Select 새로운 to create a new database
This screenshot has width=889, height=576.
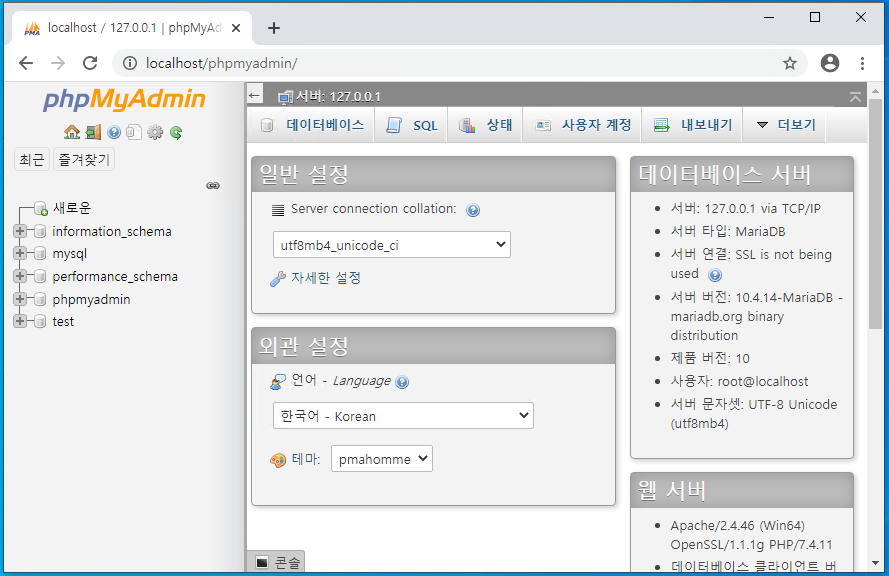pos(72,208)
